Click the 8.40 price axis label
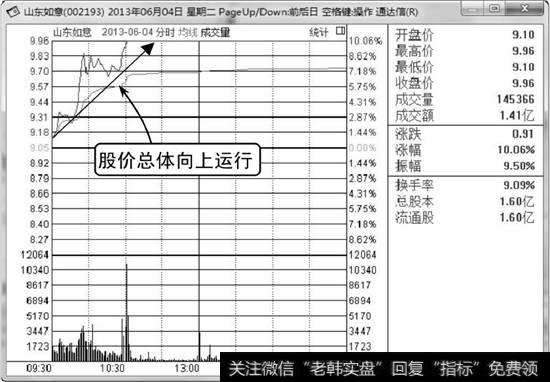This screenshot has height=382, width=550. [40, 224]
